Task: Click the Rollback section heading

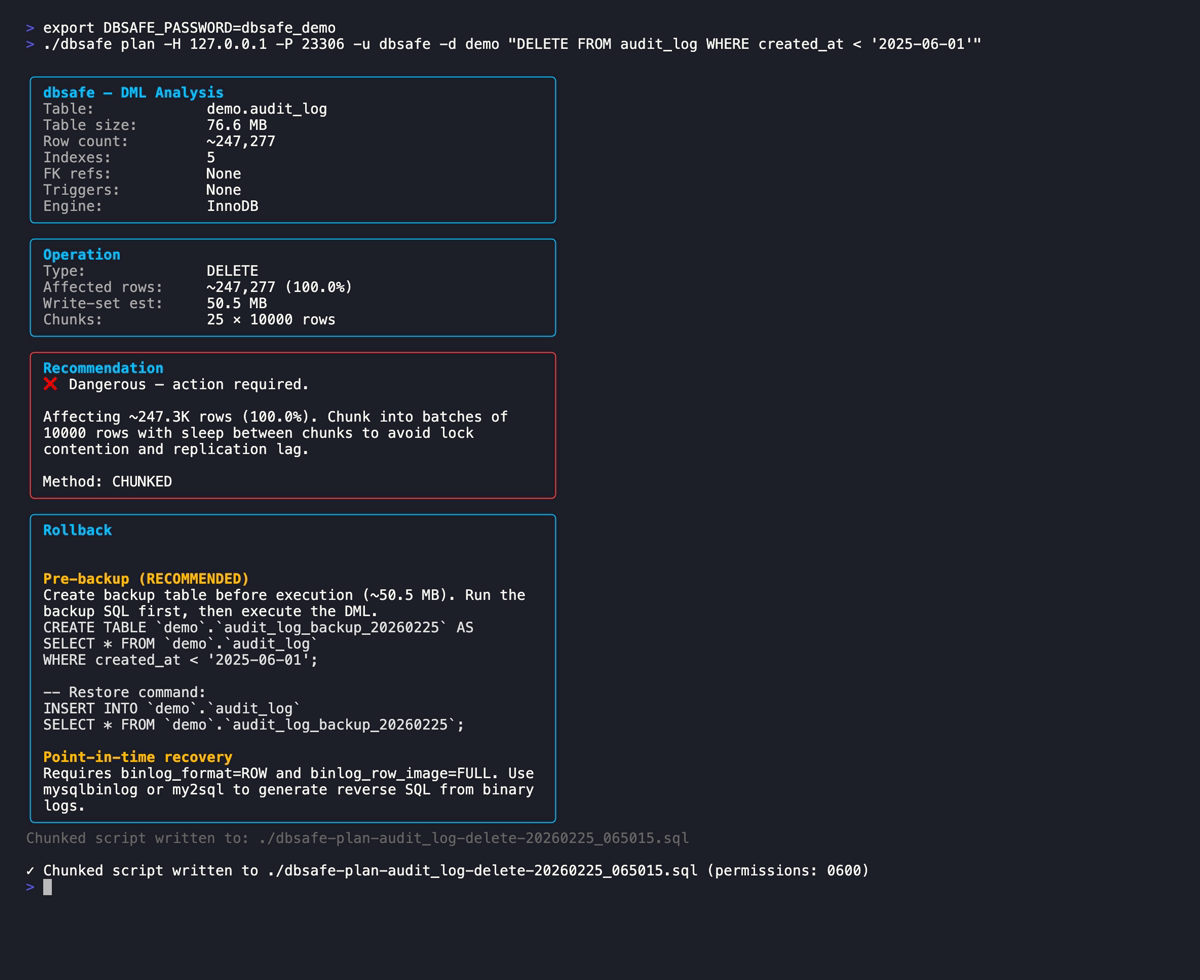Action: click(77, 530)
